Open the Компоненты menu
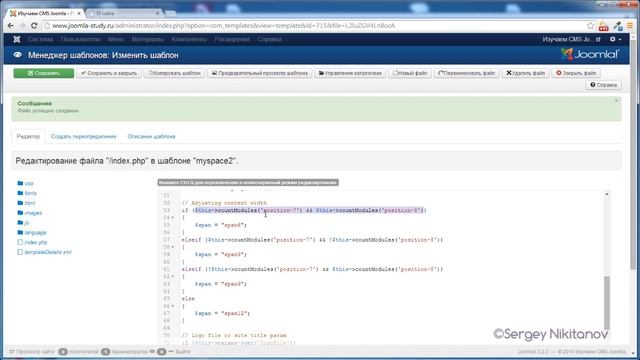This screenshot has height=360, width=640. point(189,39)
